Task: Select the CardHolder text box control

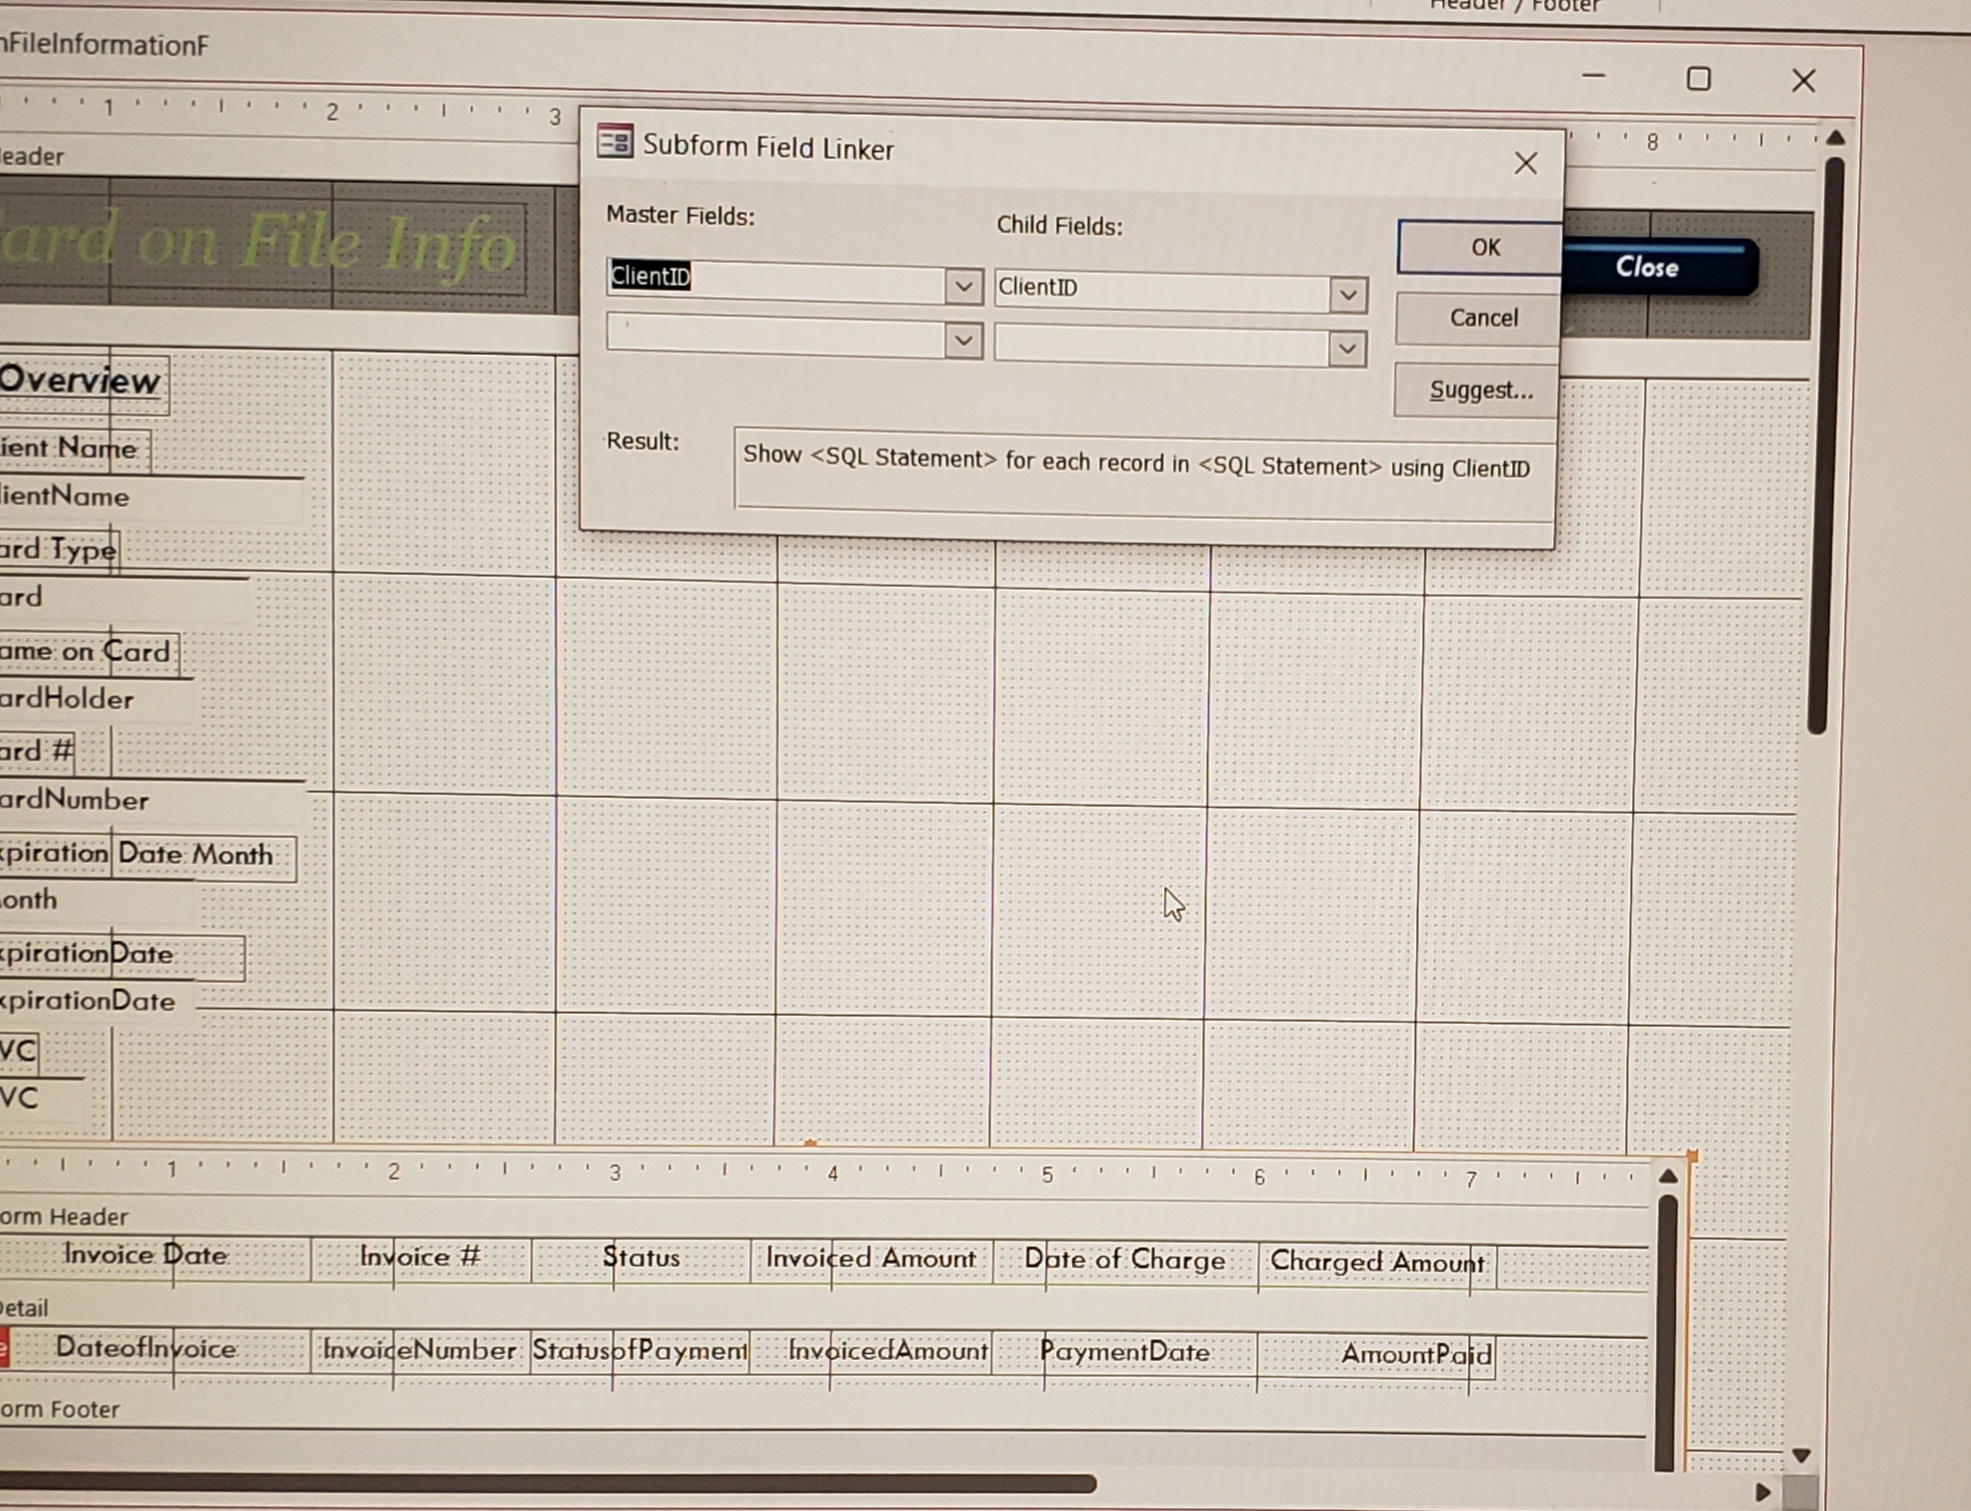Action: [x=95, y=699]
